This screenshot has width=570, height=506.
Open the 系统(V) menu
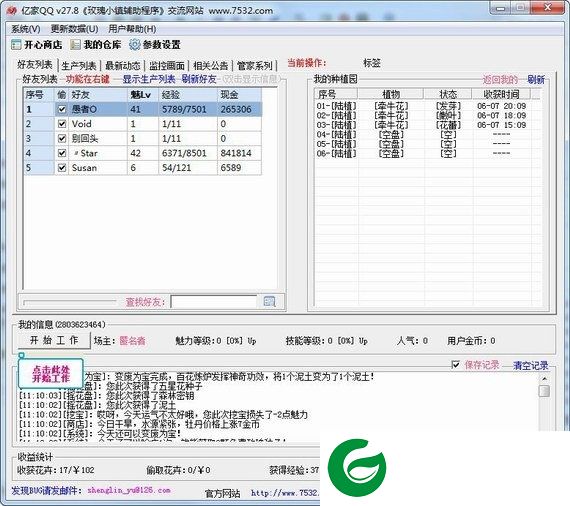[25, 29]
